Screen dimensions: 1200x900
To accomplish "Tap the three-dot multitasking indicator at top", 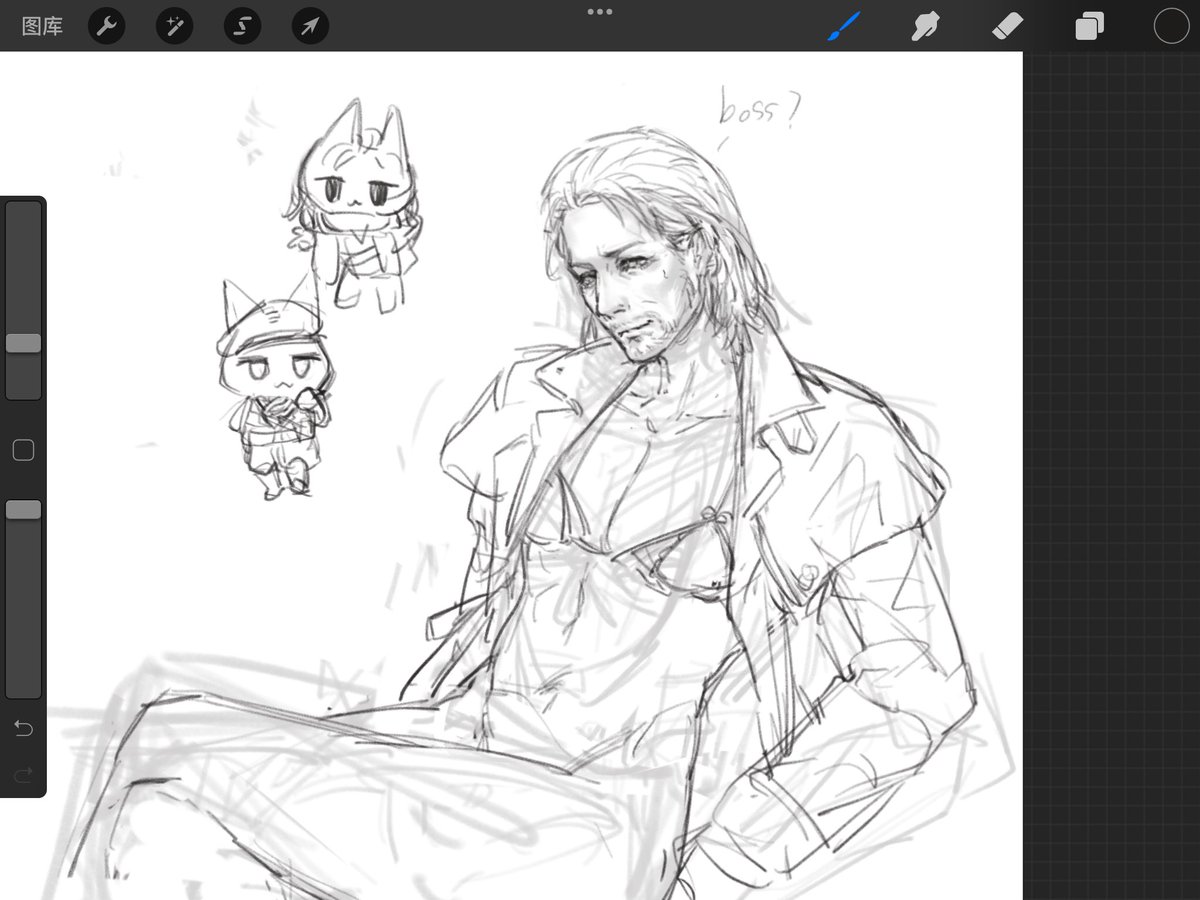I will pyautogui.click(x=600, y=12).
